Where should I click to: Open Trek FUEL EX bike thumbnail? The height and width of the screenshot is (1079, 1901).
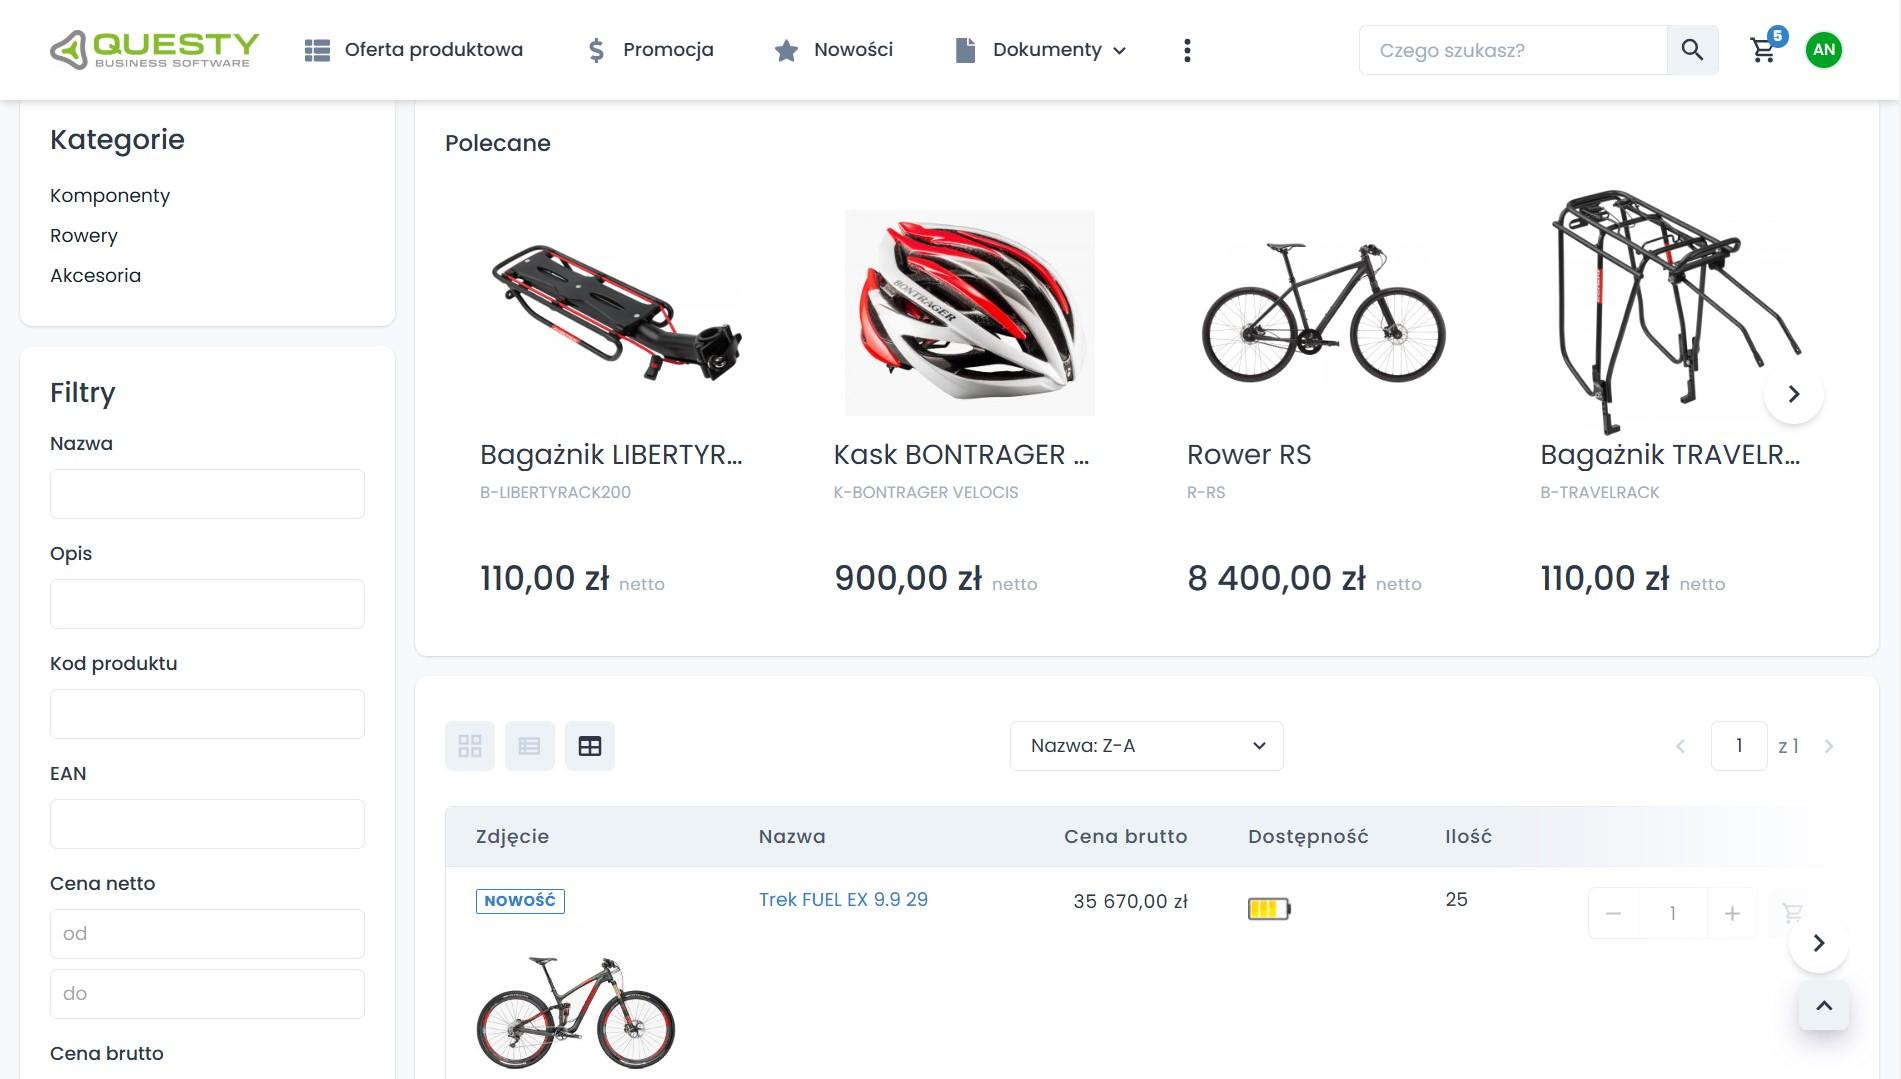point(576,1012)
